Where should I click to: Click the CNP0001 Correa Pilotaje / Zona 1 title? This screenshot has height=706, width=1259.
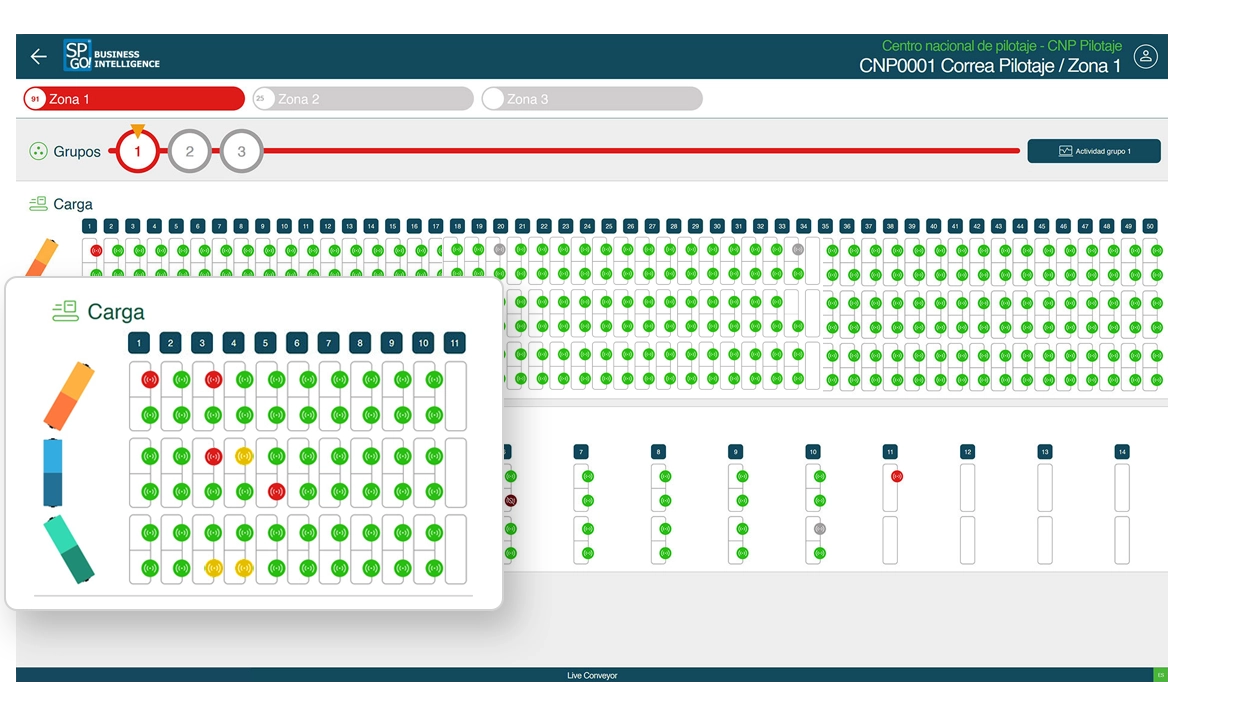pyautogui.click(x=990, y=66)
